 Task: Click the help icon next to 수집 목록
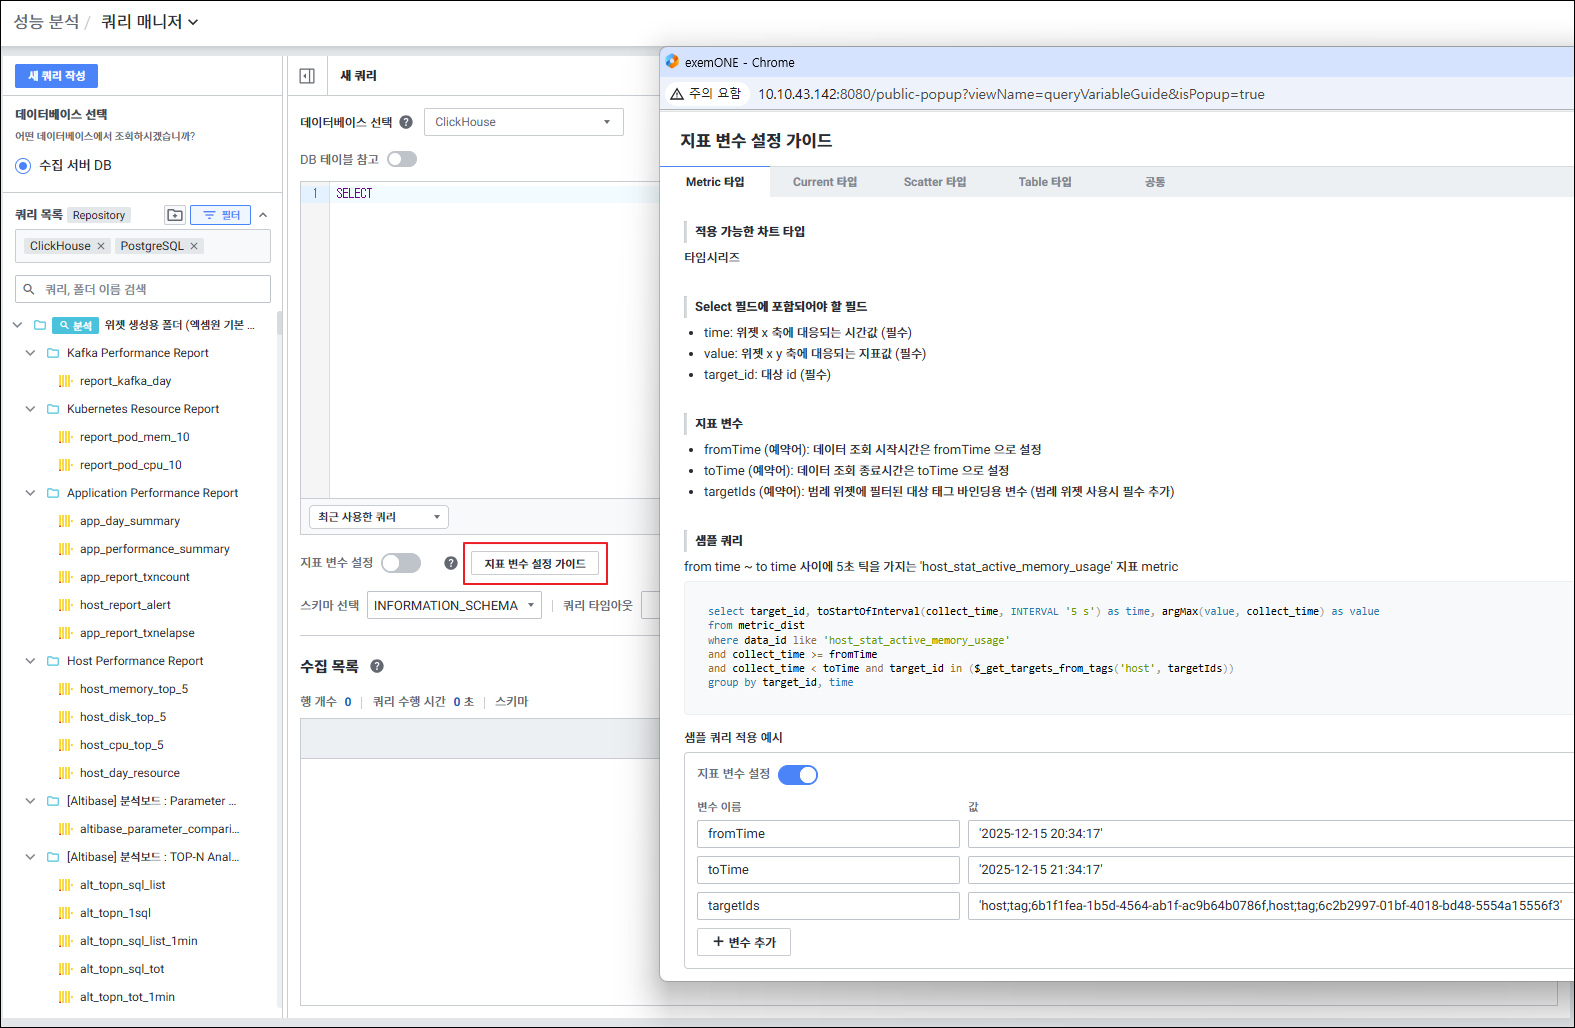tap(377, 666)
